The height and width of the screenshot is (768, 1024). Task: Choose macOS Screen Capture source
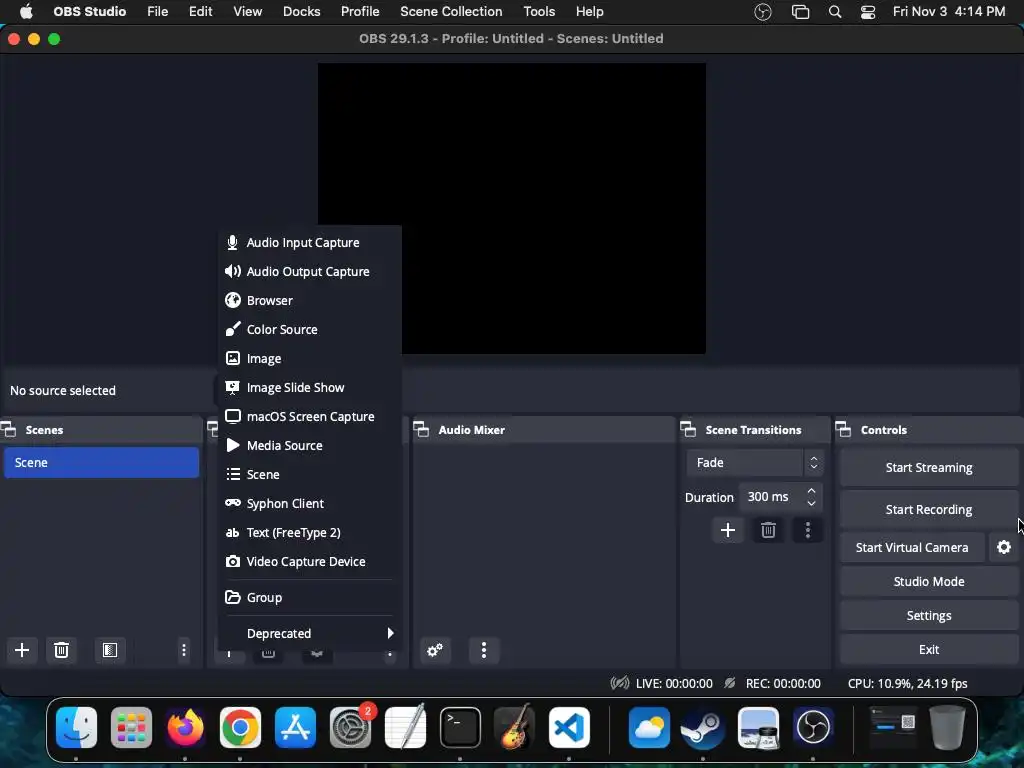coord(310,416)
